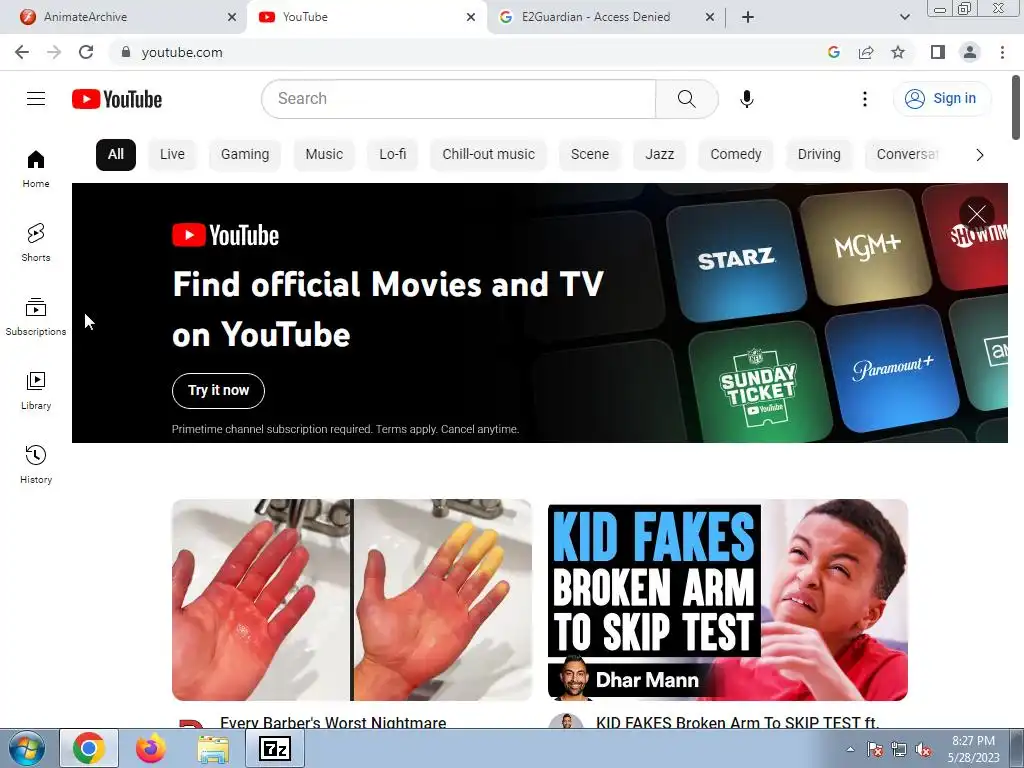Click the YouTube logo in header

(x=117, y=99)
